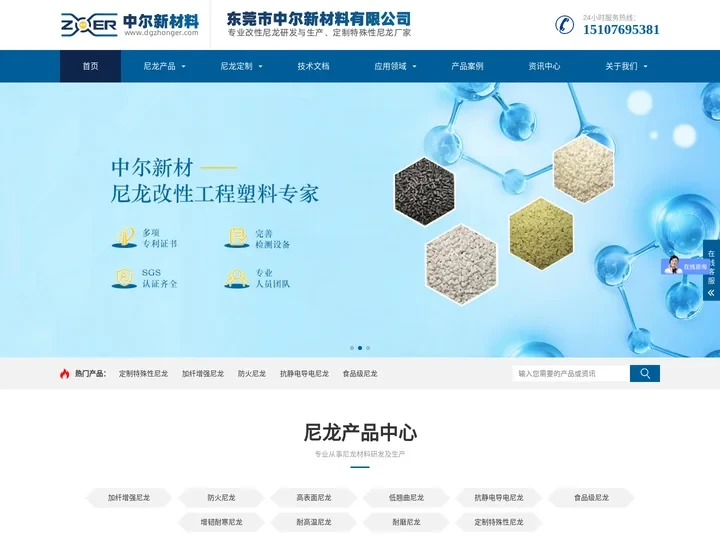Expand the 应用领域 dropdown arrow
The height and width of the screenshot is (540, 720).
click(414, 67)
